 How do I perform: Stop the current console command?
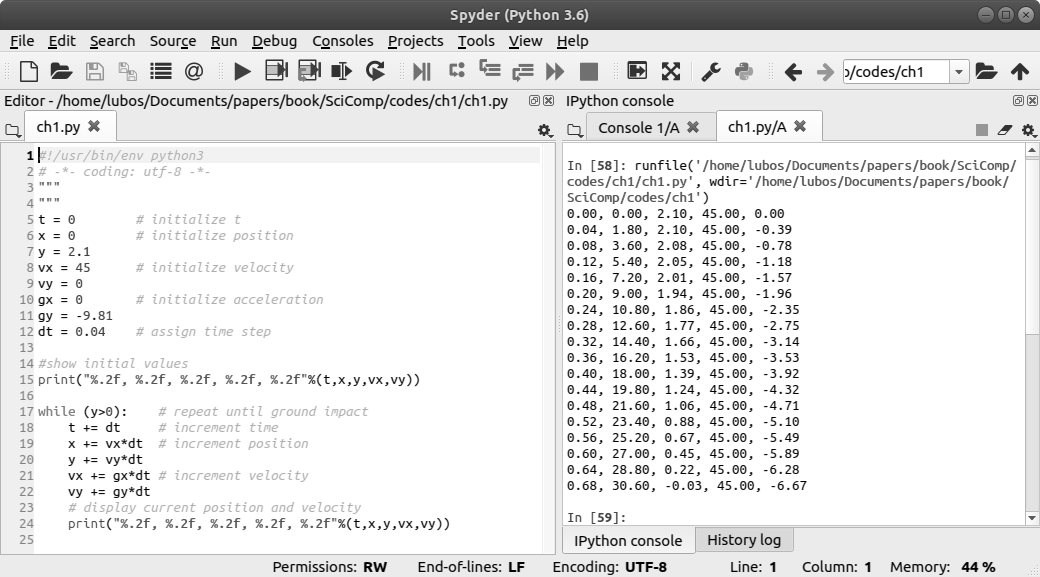coord(982,130)
